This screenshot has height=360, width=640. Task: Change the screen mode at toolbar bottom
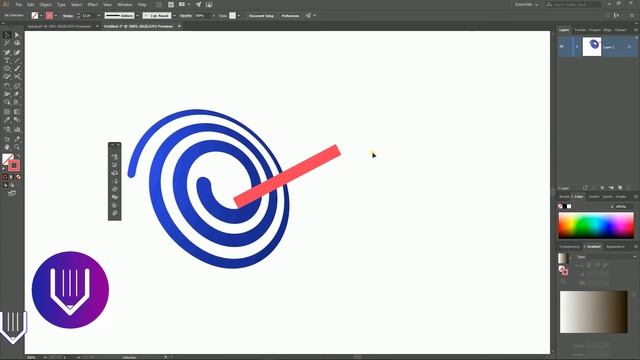coord(12,193)
